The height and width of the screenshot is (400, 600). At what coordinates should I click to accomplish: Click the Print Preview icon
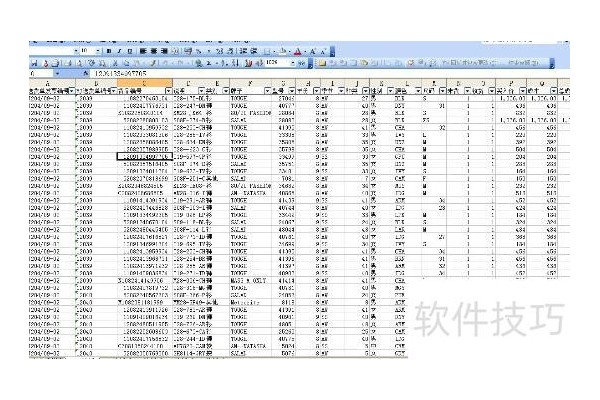pos(79,63)
